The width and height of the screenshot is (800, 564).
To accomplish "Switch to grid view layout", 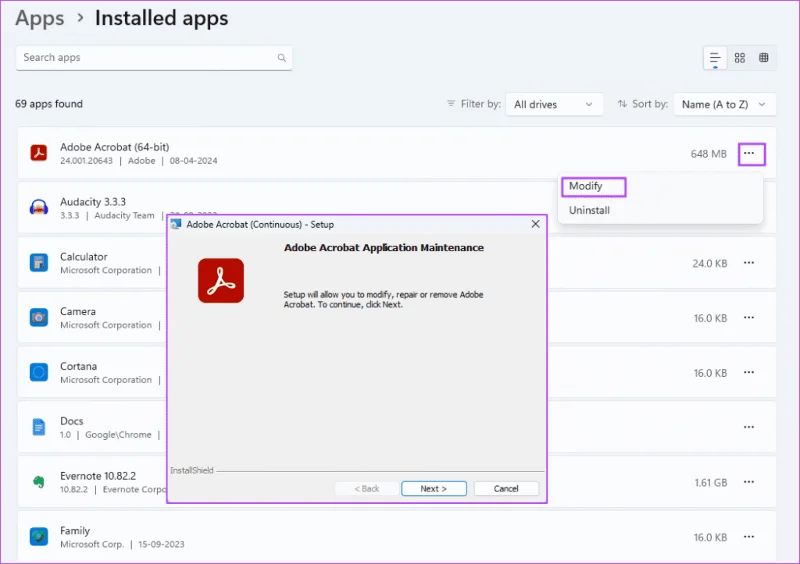I will click(x=740, y=58).
